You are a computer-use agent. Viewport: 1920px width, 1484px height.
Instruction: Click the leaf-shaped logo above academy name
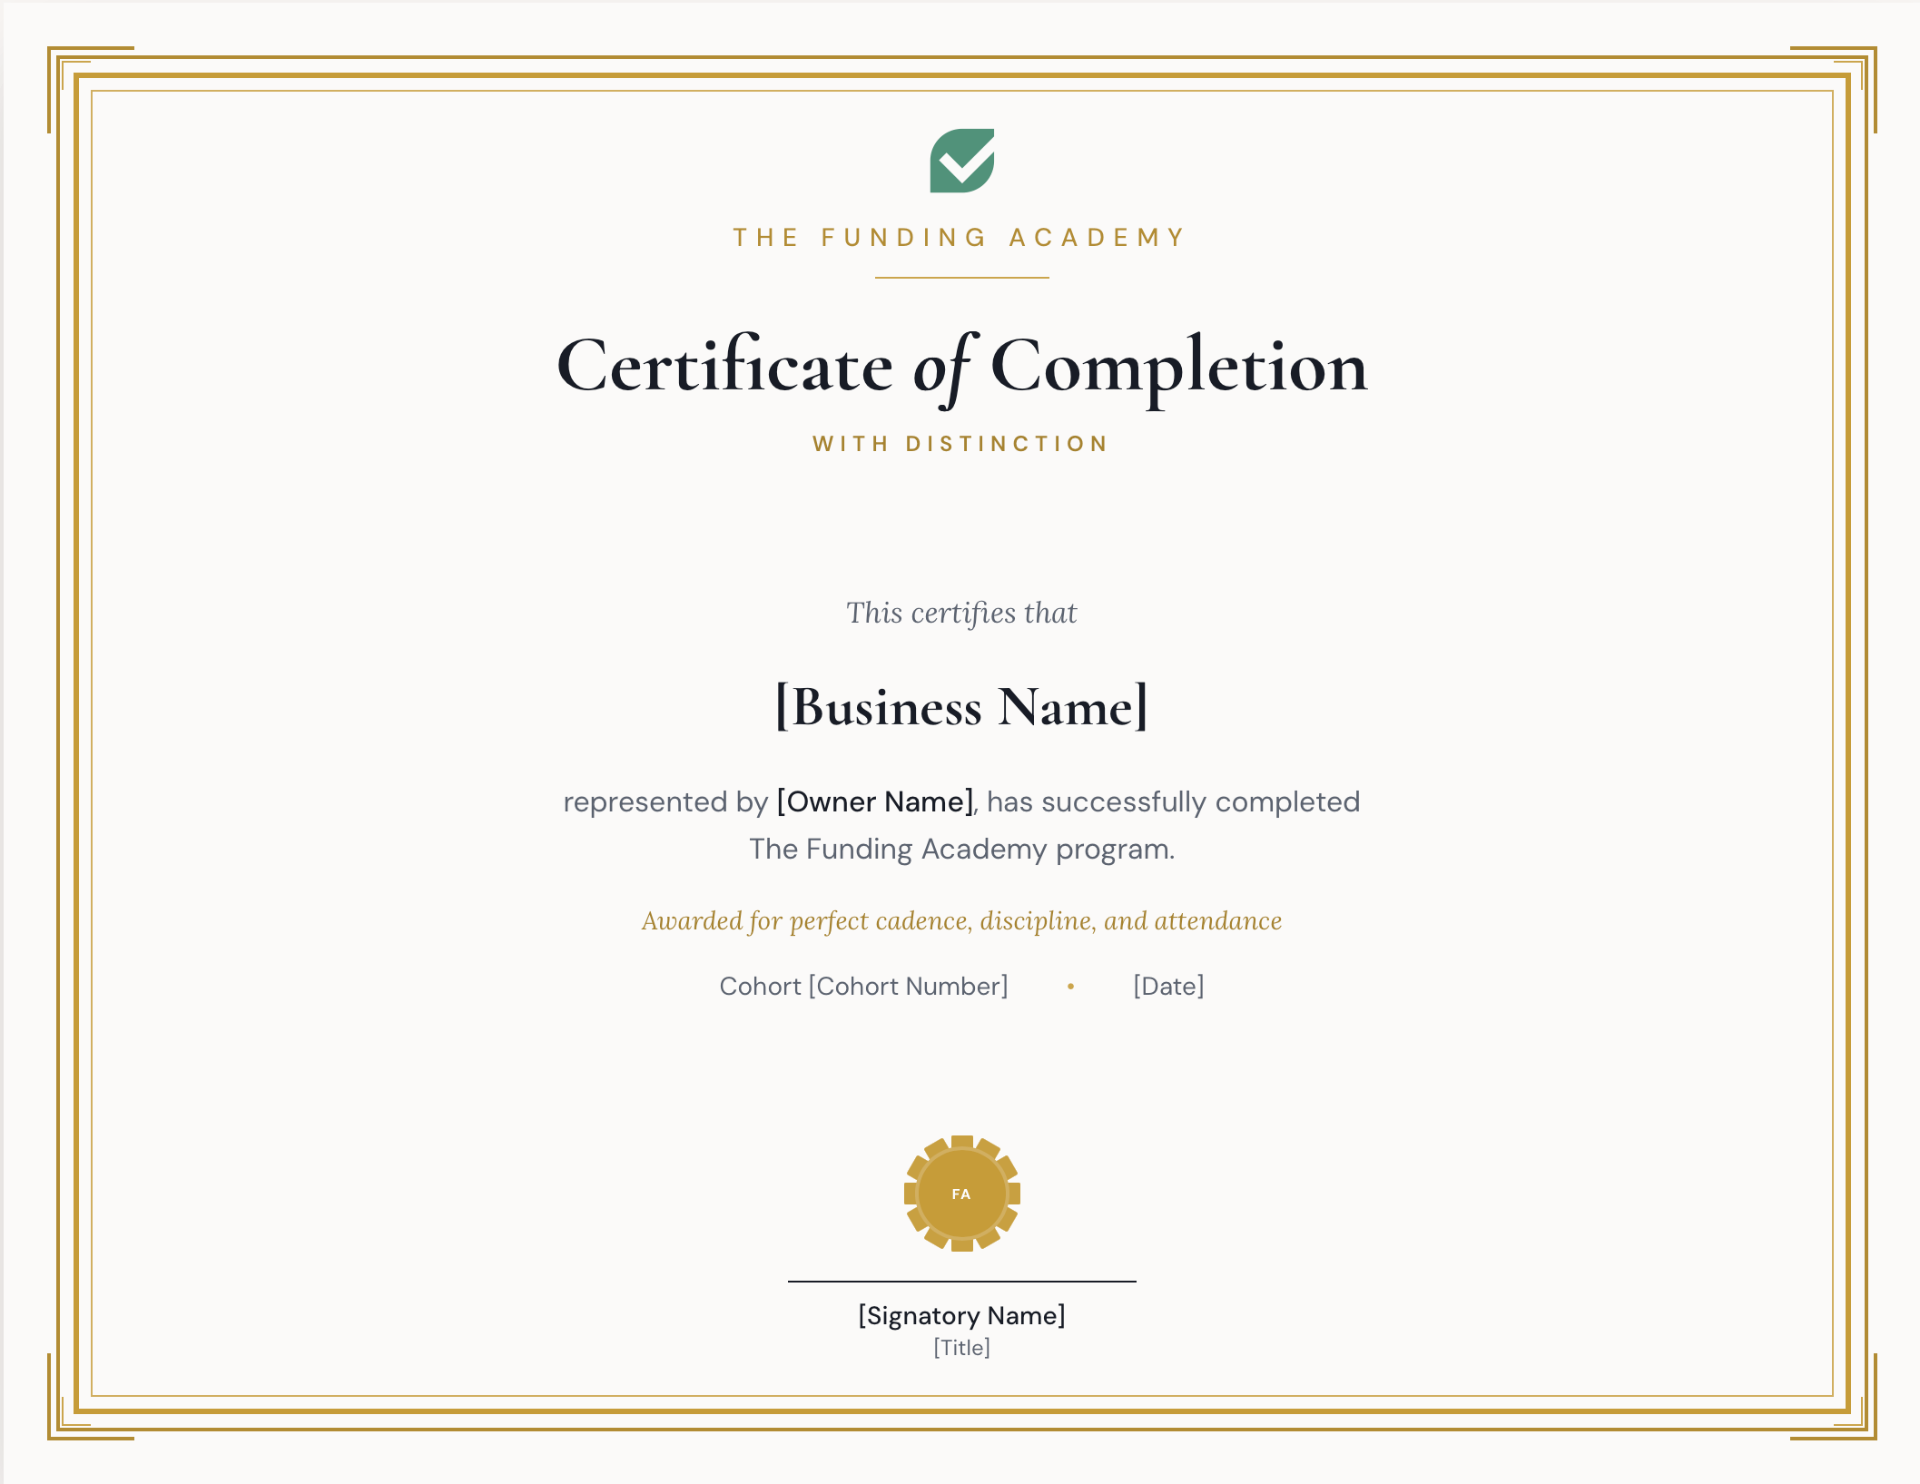(961, 161)
